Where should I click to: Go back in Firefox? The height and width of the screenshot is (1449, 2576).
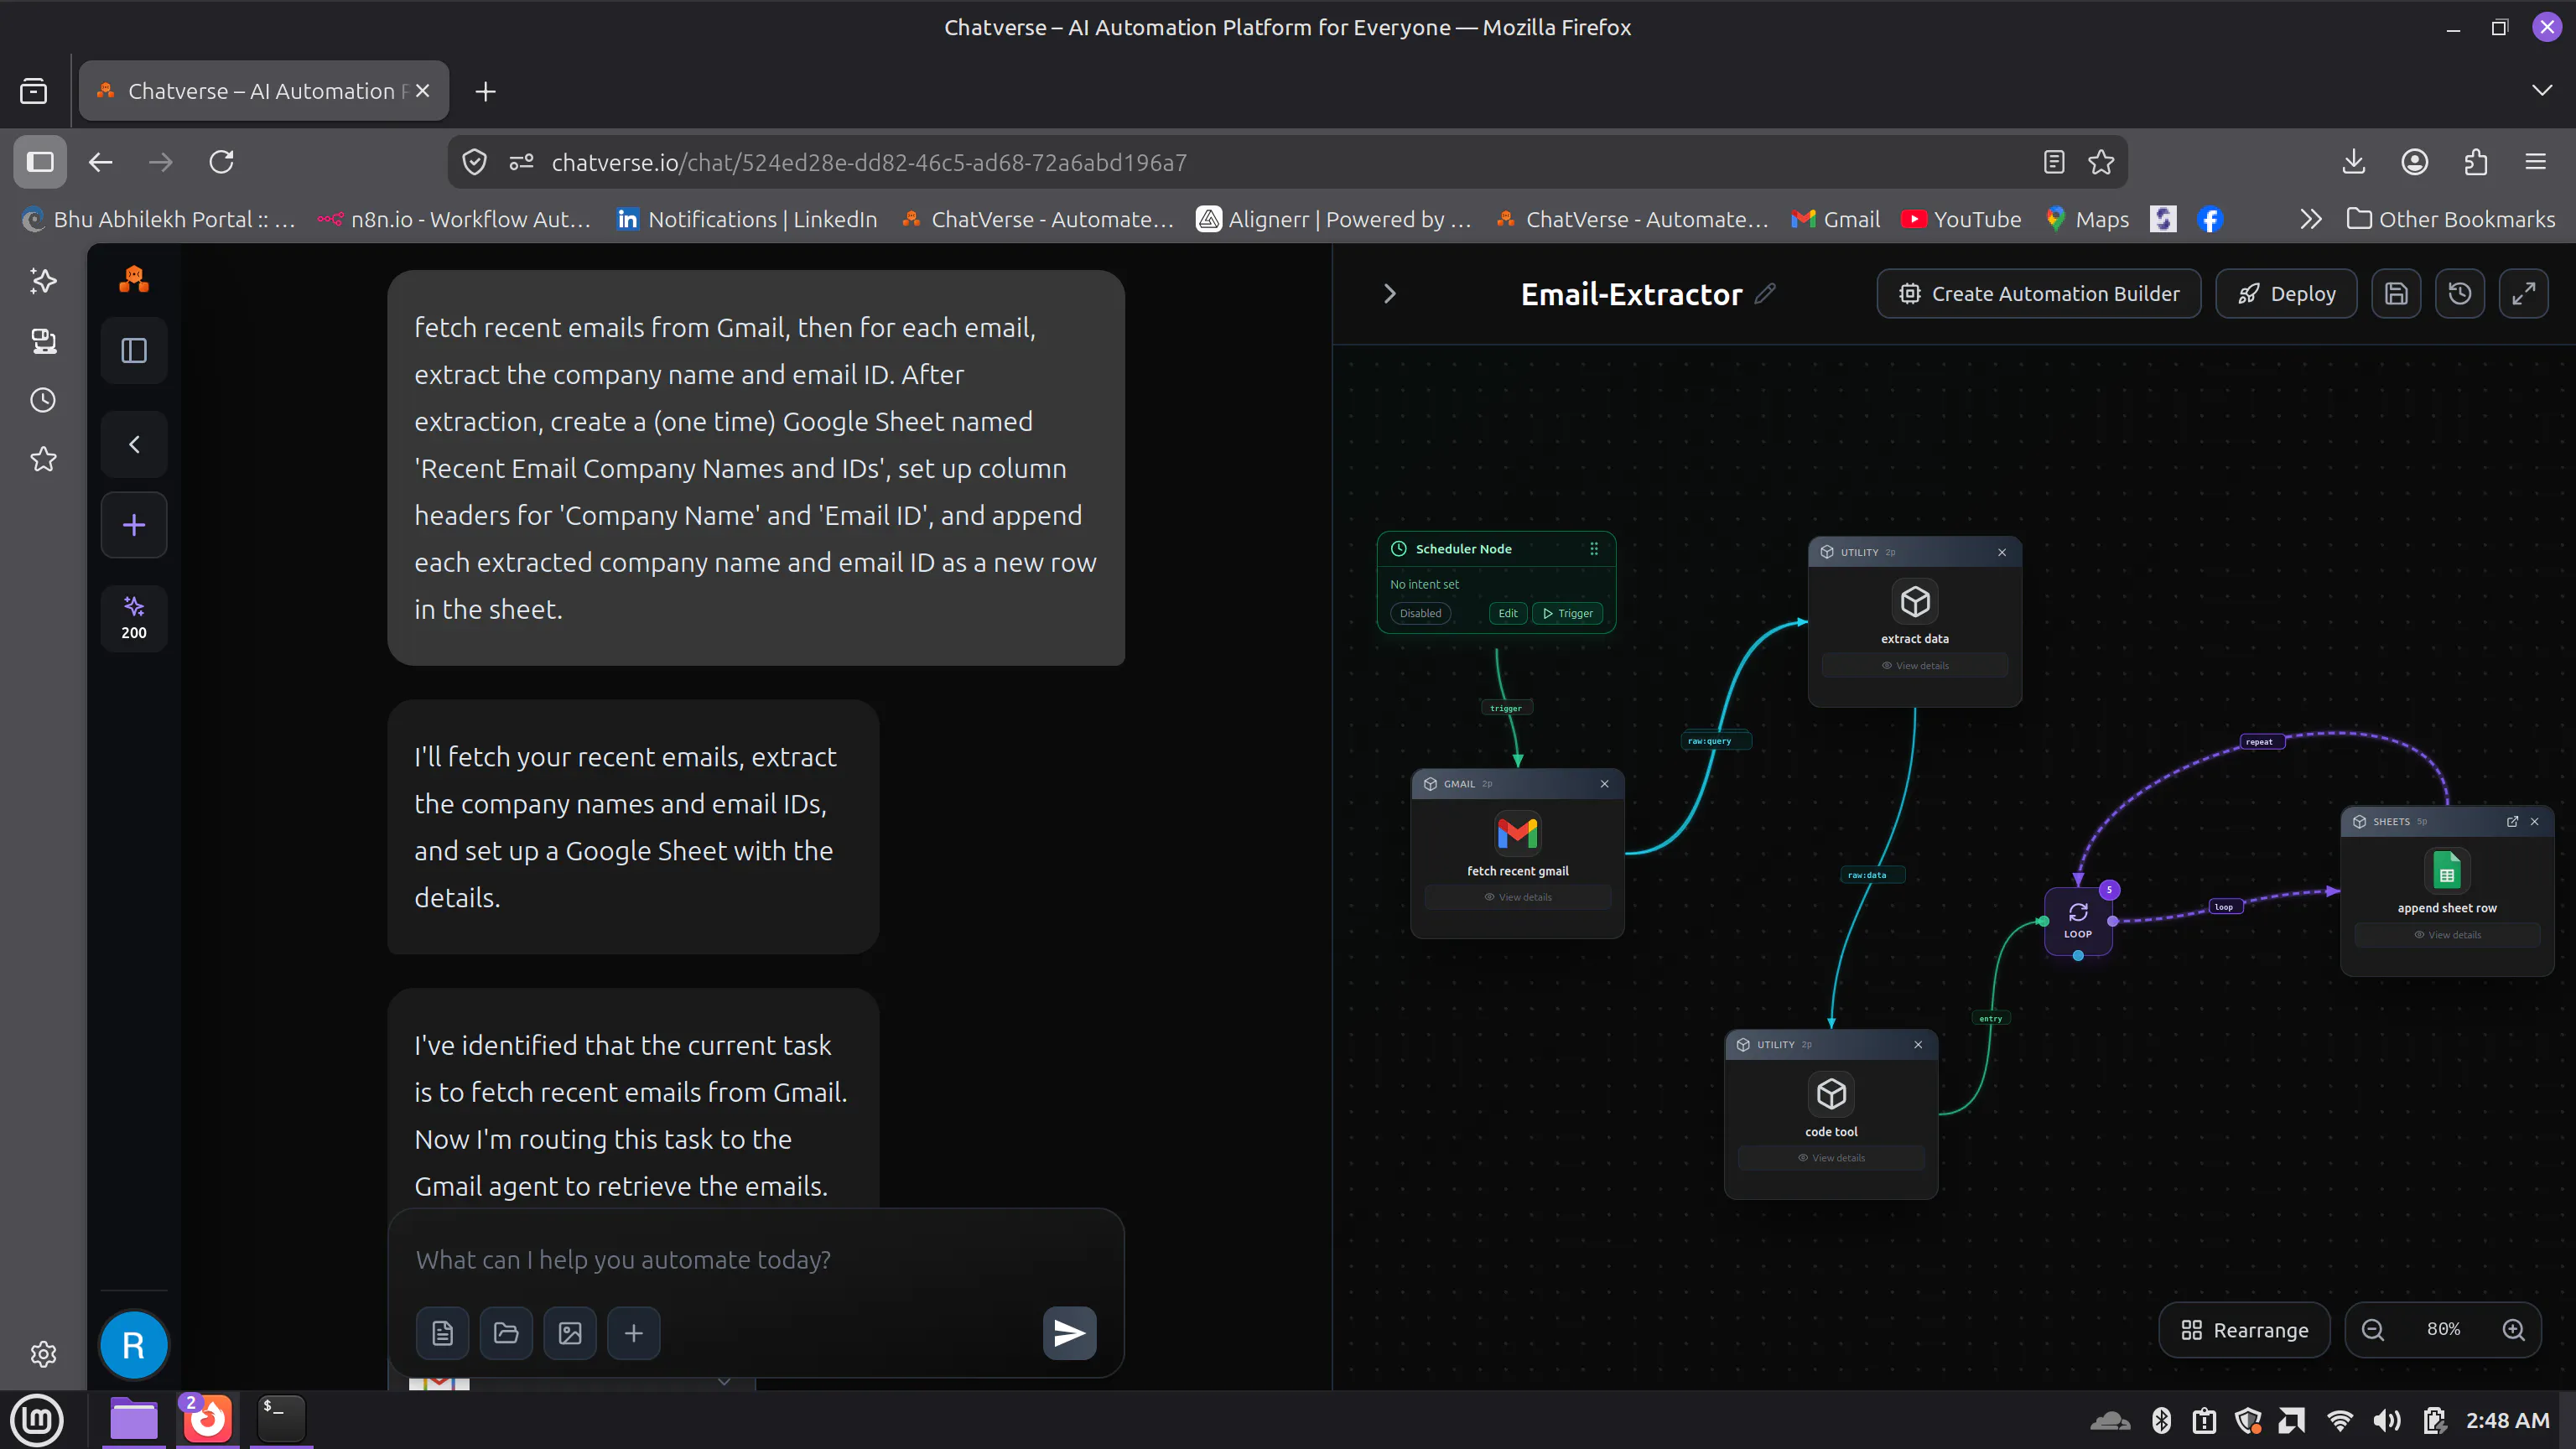pyautogui.click(x=100, y=162)
